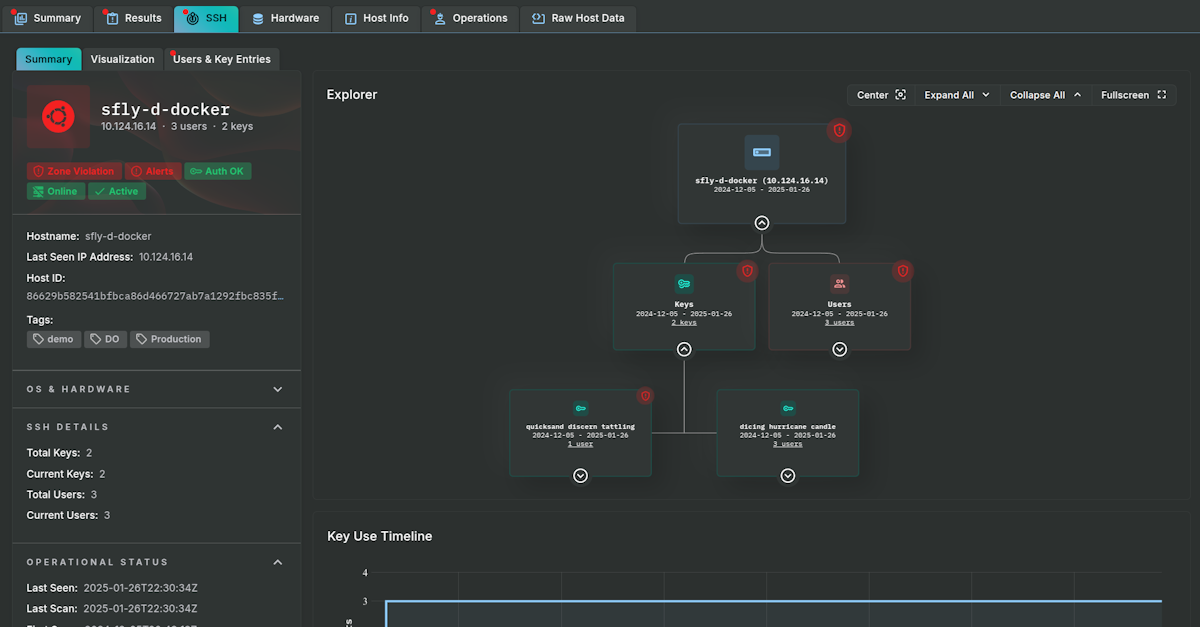Click the Keys node key icon
Image resolution: width=1200 pixels, height=627 pixels.
pyautogui.click(x=684, y=283)
